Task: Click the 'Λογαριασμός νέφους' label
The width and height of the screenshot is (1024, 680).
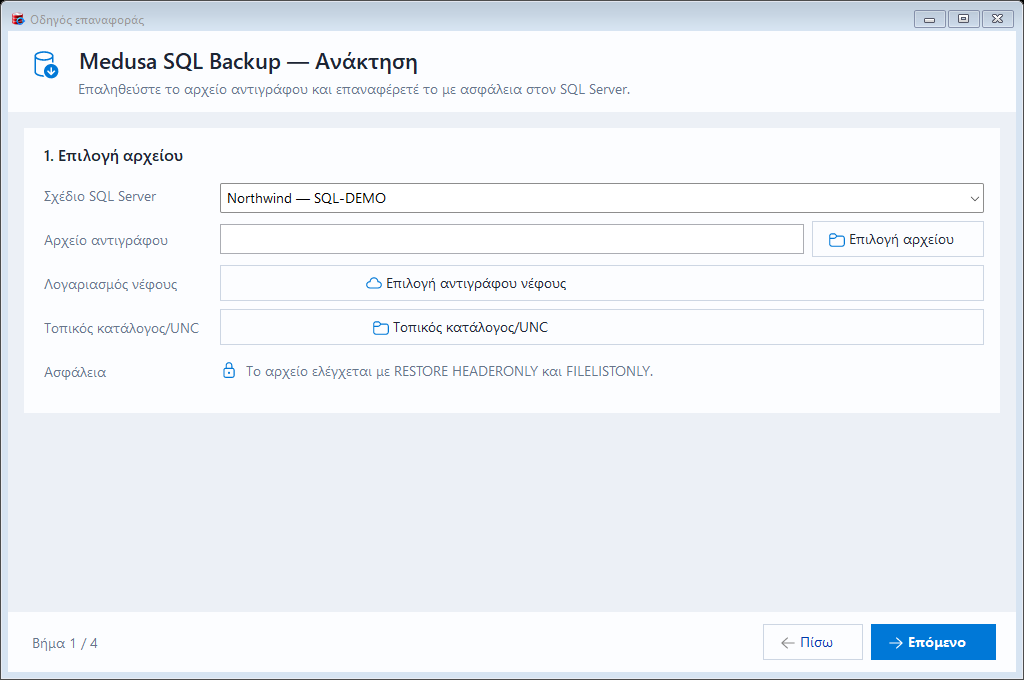Action: click(110, 284)
